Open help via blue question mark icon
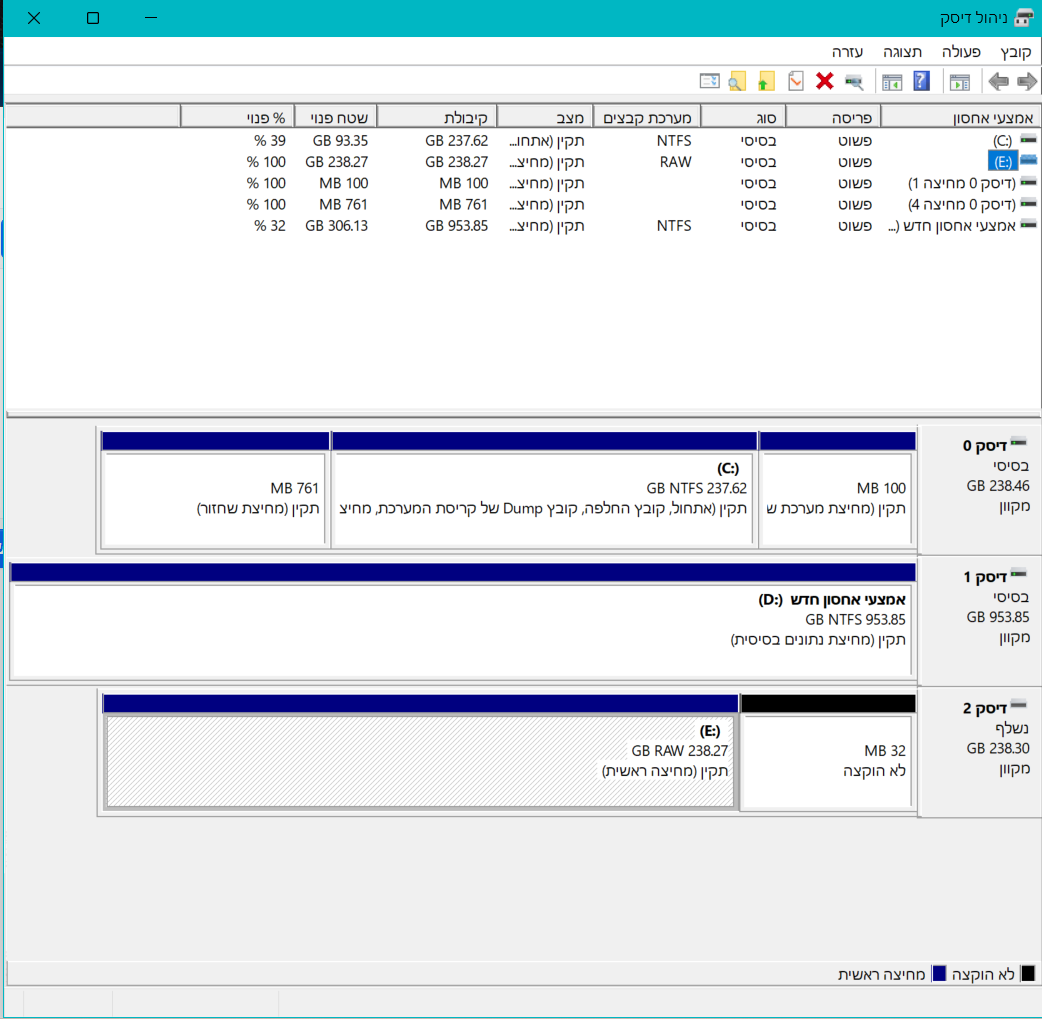The image size is (1042, 1019). (x=921, y=82)
